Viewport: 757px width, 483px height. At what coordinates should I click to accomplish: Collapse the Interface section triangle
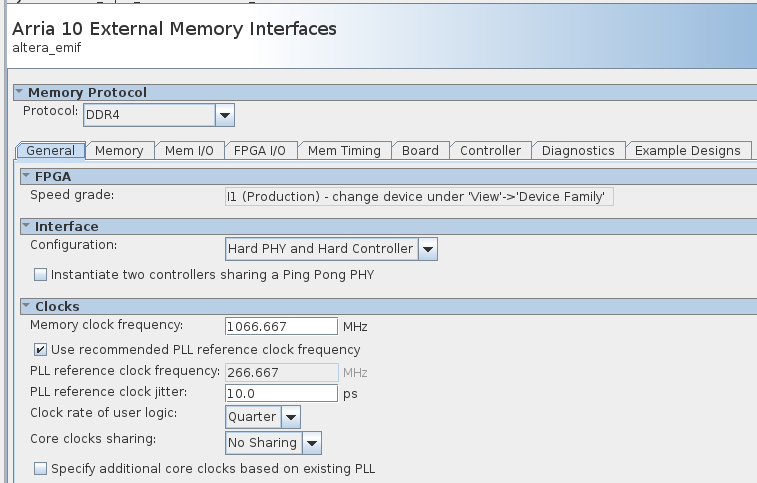click(x=26, y=227)
